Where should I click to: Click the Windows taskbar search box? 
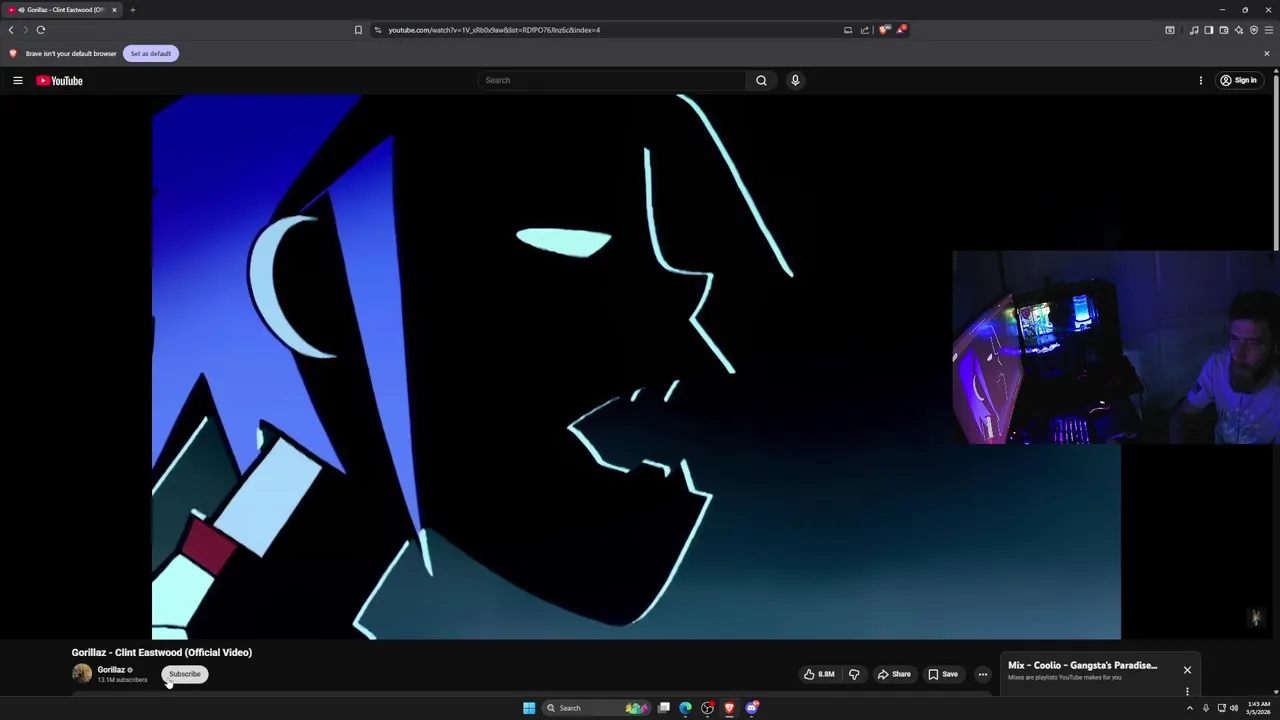(595, 708)
